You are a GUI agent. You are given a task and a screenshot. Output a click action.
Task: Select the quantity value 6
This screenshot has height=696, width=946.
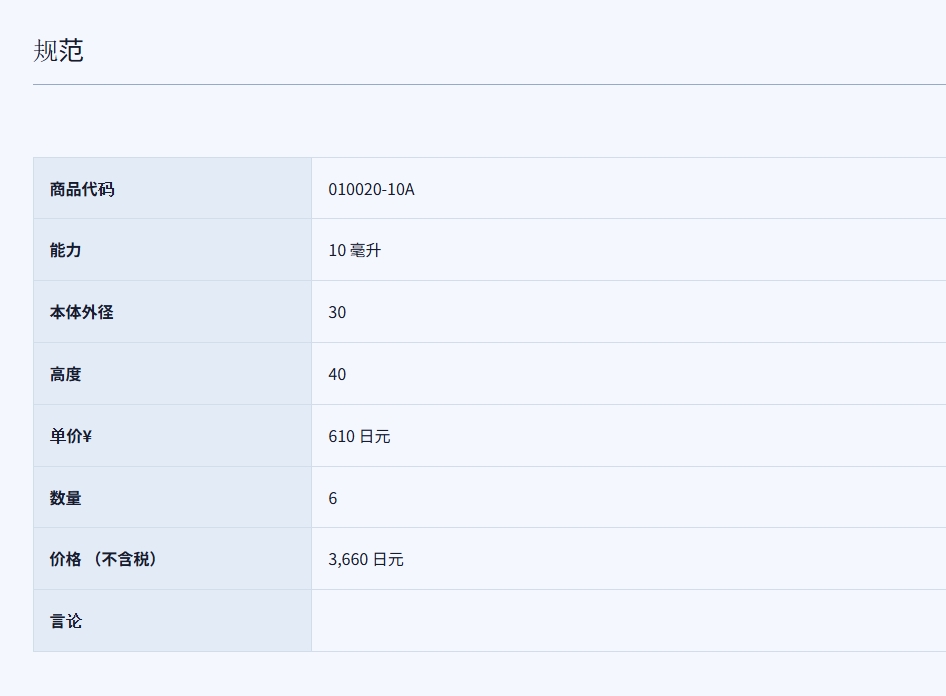tap(333, 499)
